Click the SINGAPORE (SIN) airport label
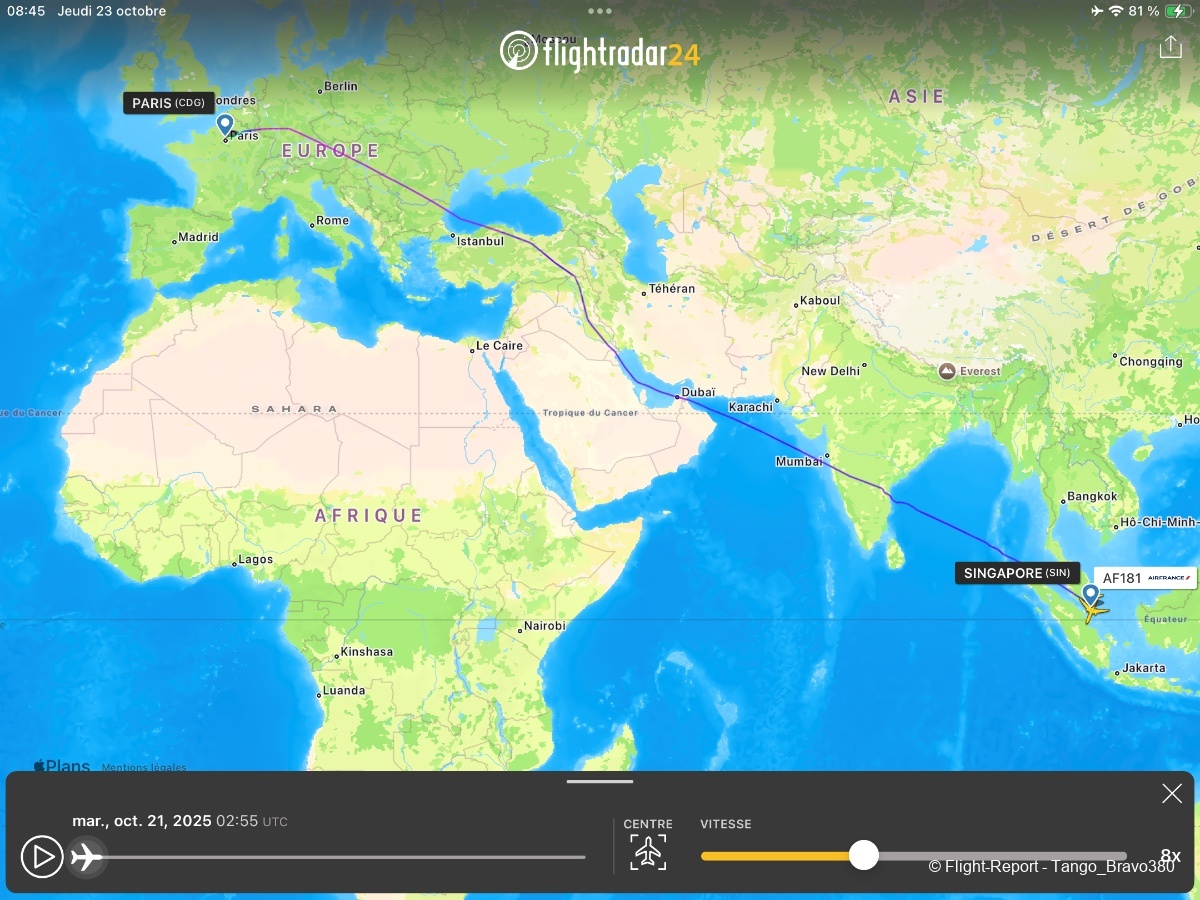1200x900 pixels. pos(1016,573)
